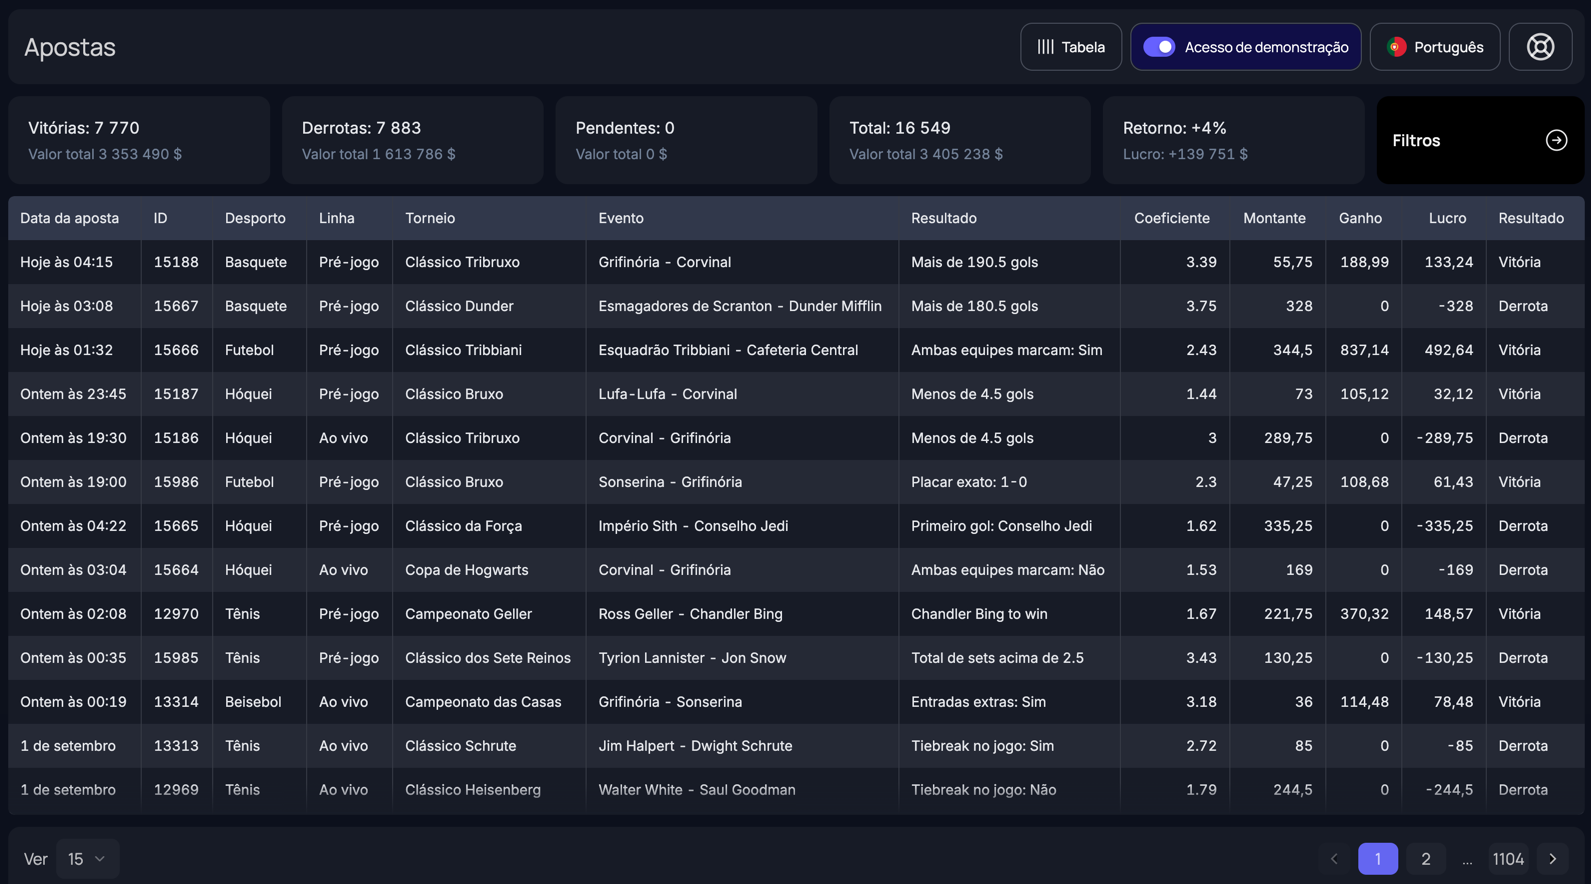The width and height of the screenshot is (1591, 884).
Task: Click the Ross Geller - Chandler Bing event
Action: pos(690,614)
